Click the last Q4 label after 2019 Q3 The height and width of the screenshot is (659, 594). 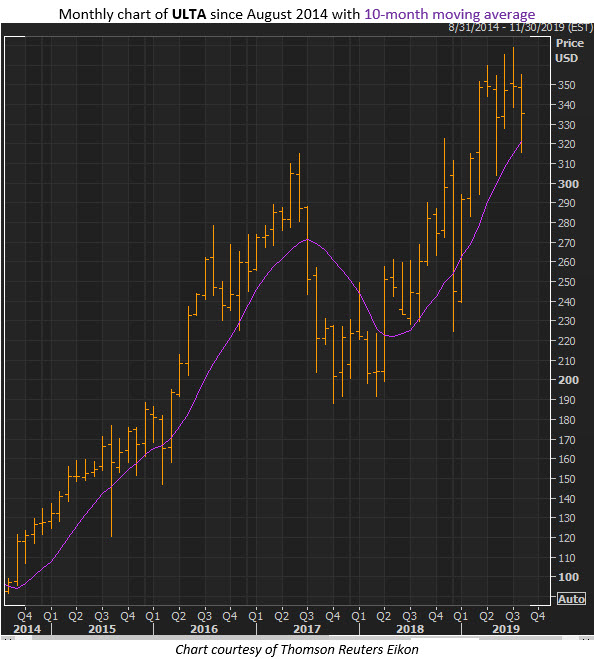point(538,616)
